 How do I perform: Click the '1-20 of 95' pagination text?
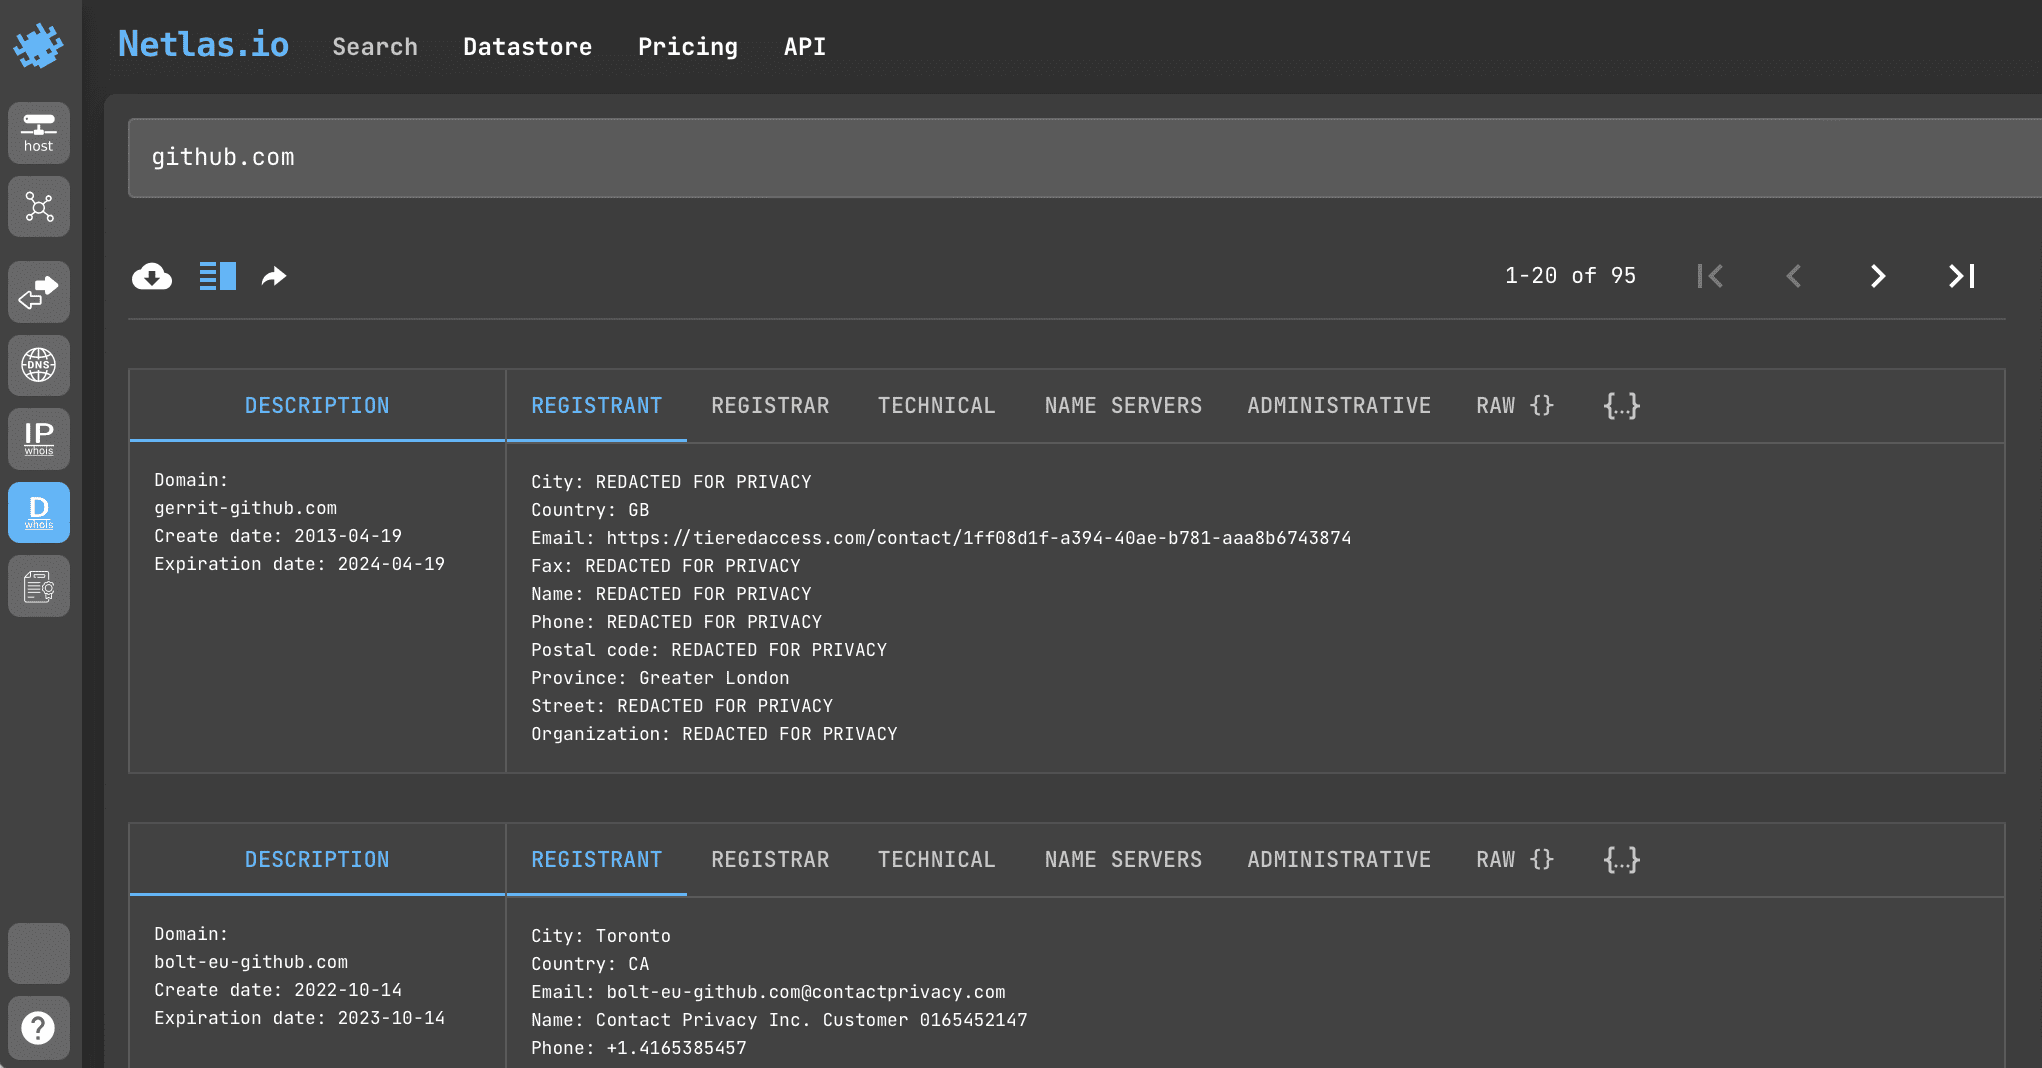(1570, 276)
